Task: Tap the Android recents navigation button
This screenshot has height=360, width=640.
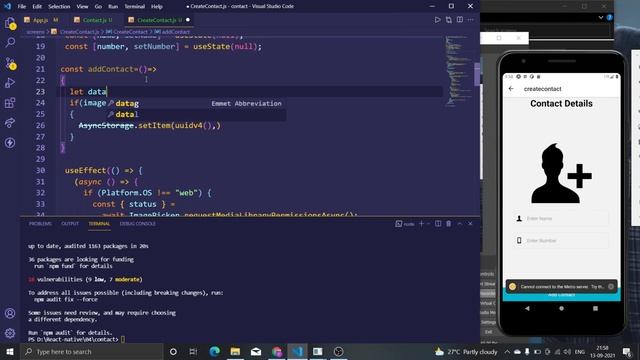Action: coord(595,309)
